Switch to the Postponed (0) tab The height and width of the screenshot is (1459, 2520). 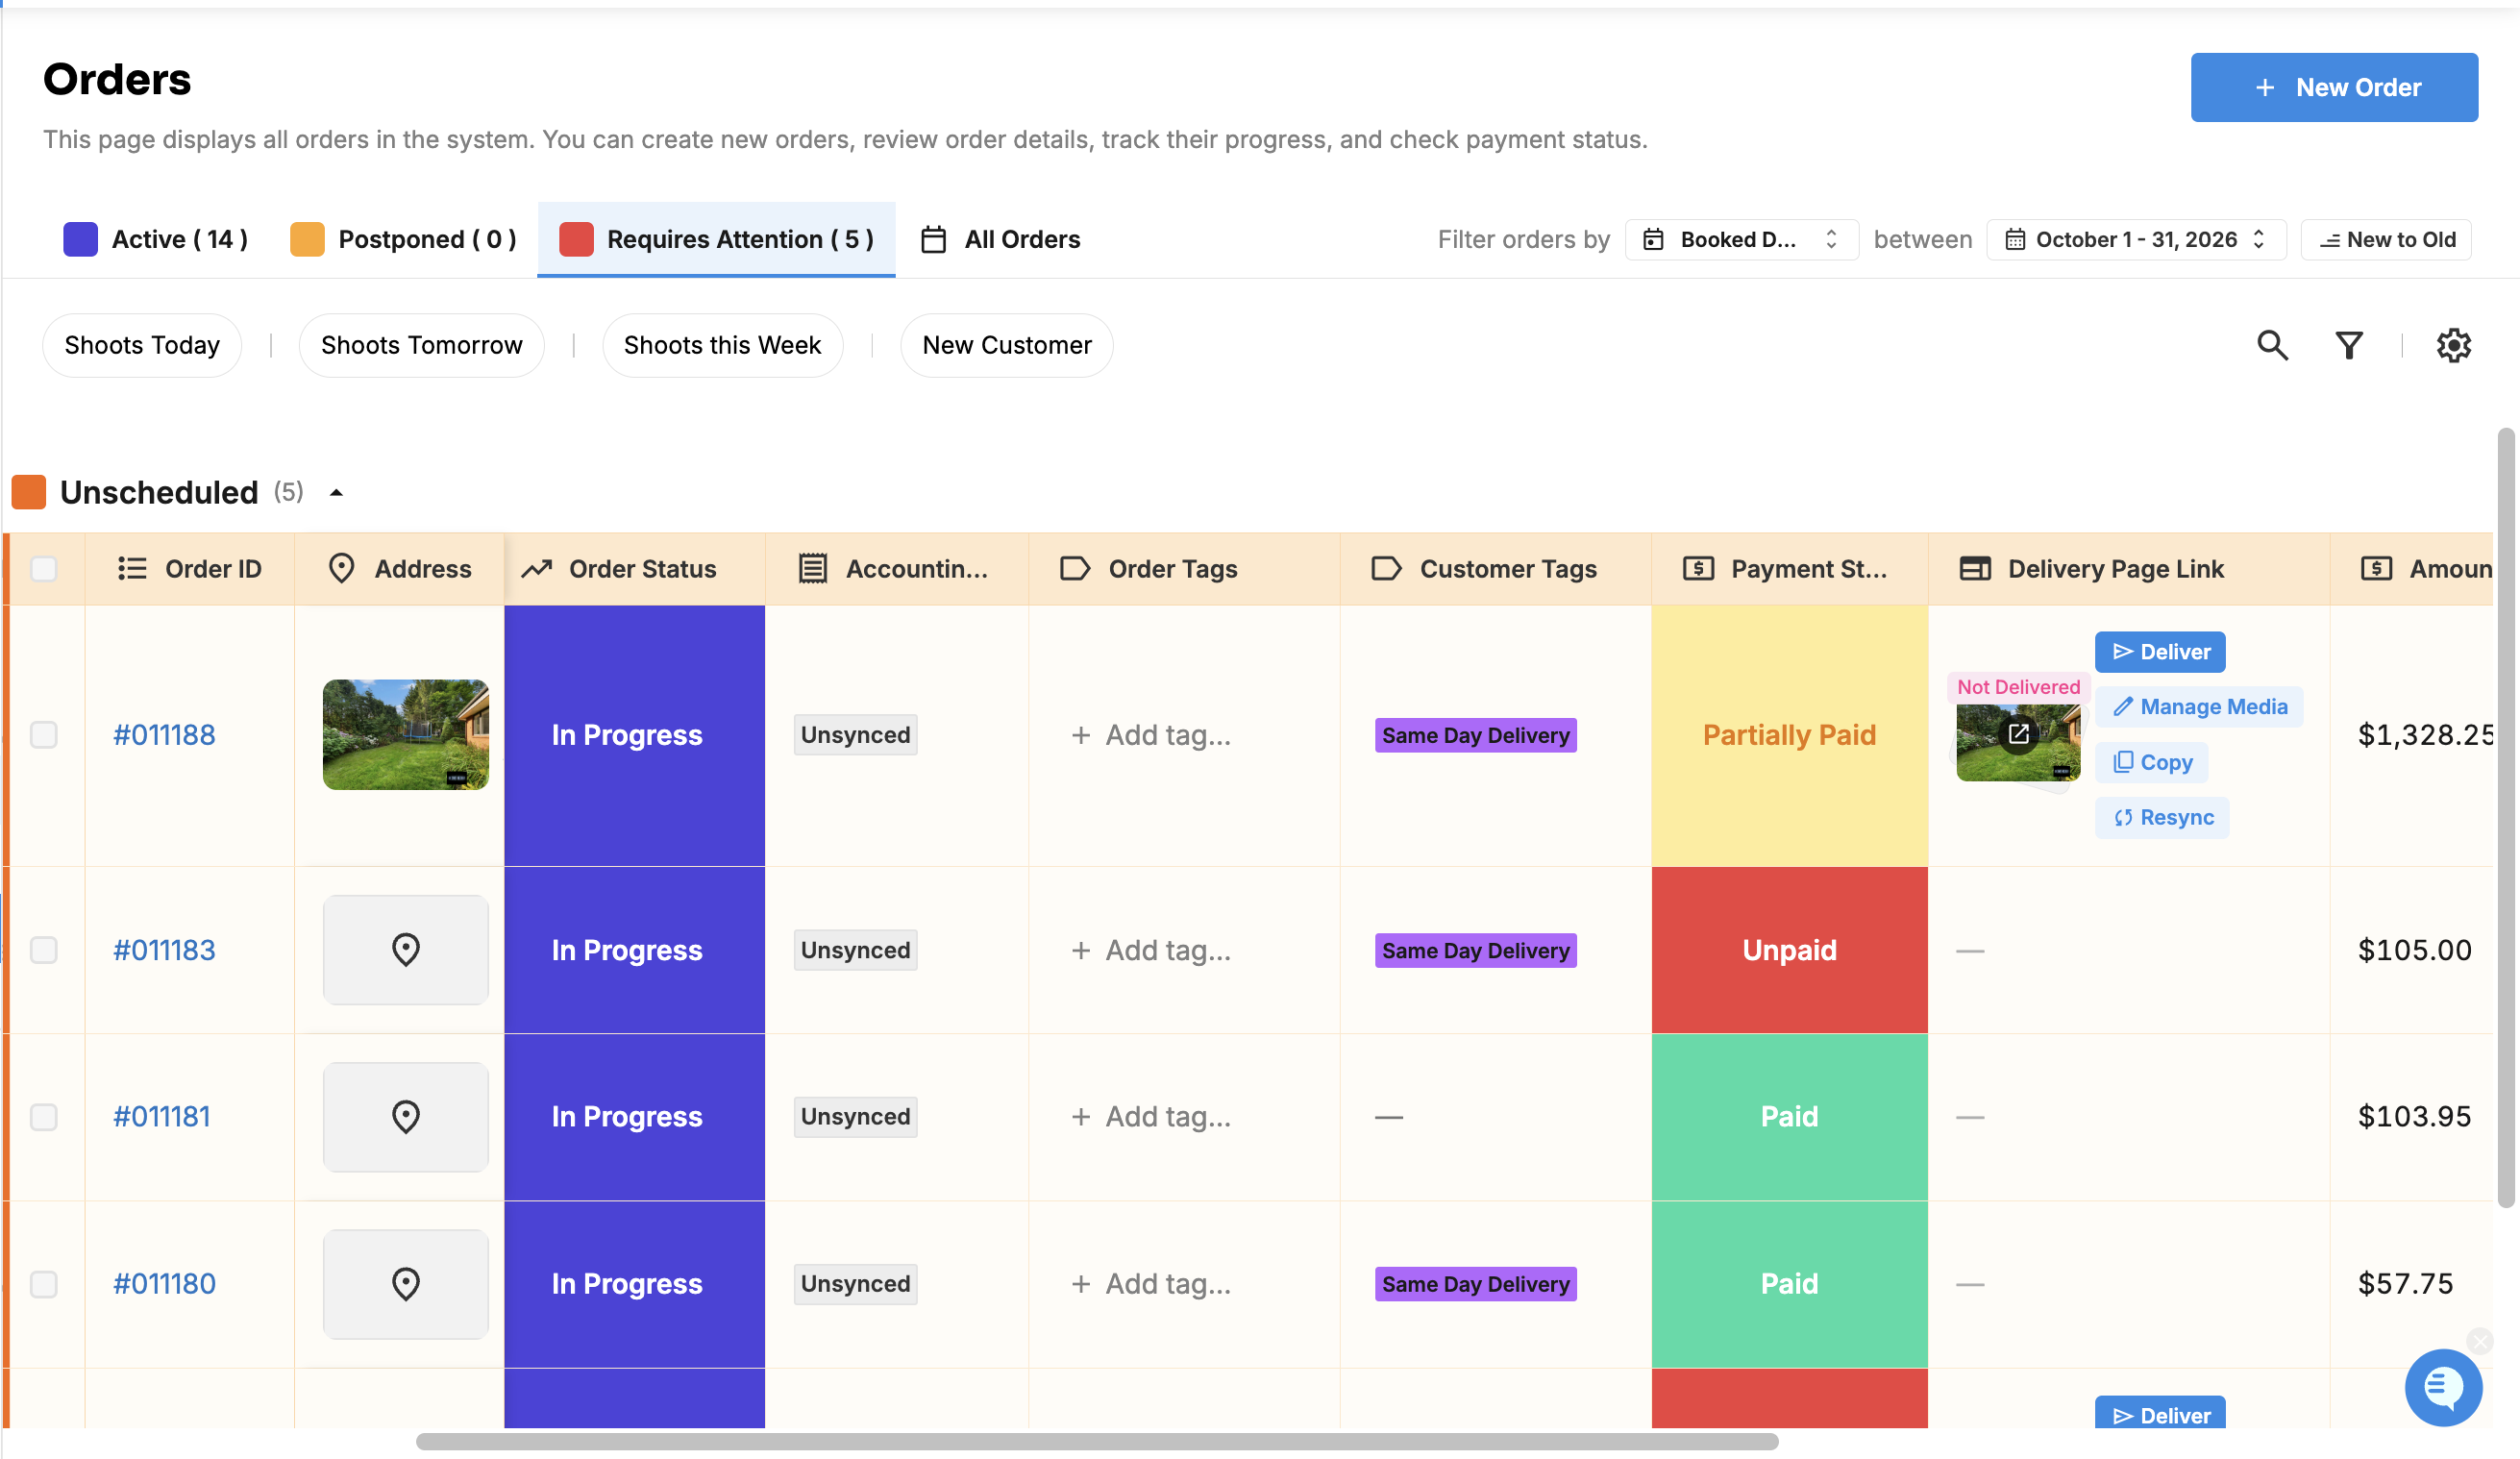tap(403, 239)
